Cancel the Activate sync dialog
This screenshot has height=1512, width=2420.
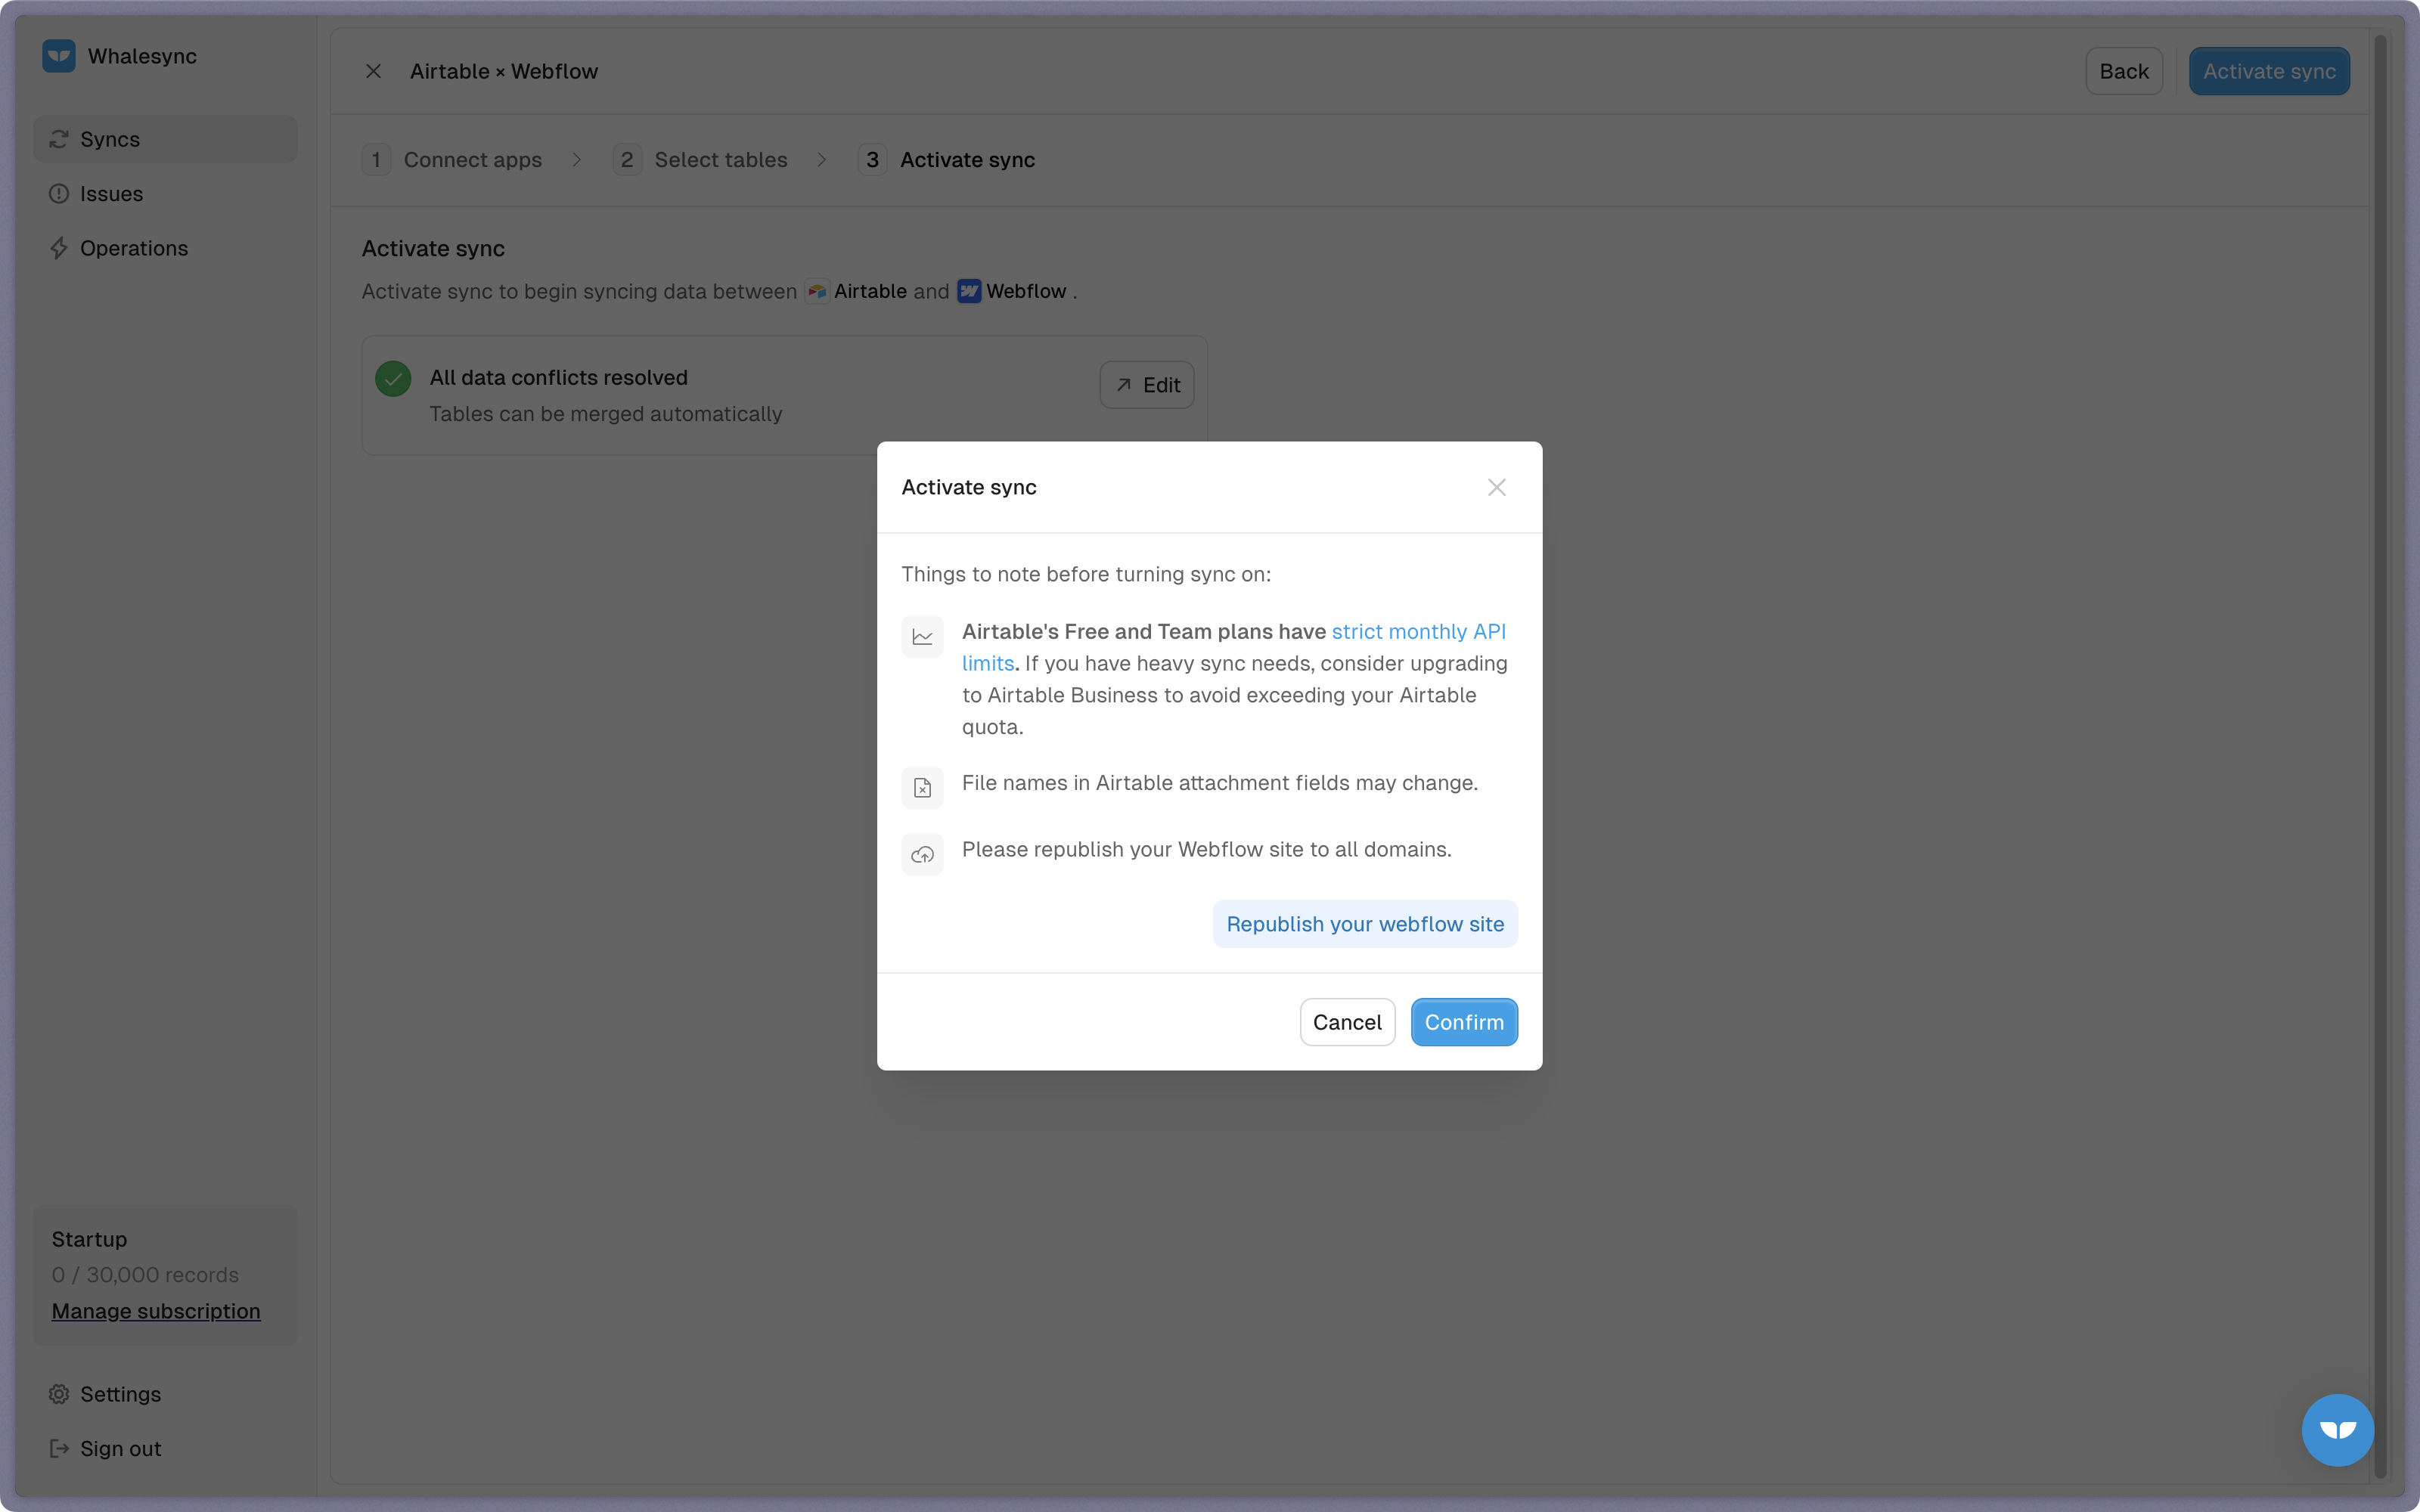pyautogui.click(x=1346, y=1022)
